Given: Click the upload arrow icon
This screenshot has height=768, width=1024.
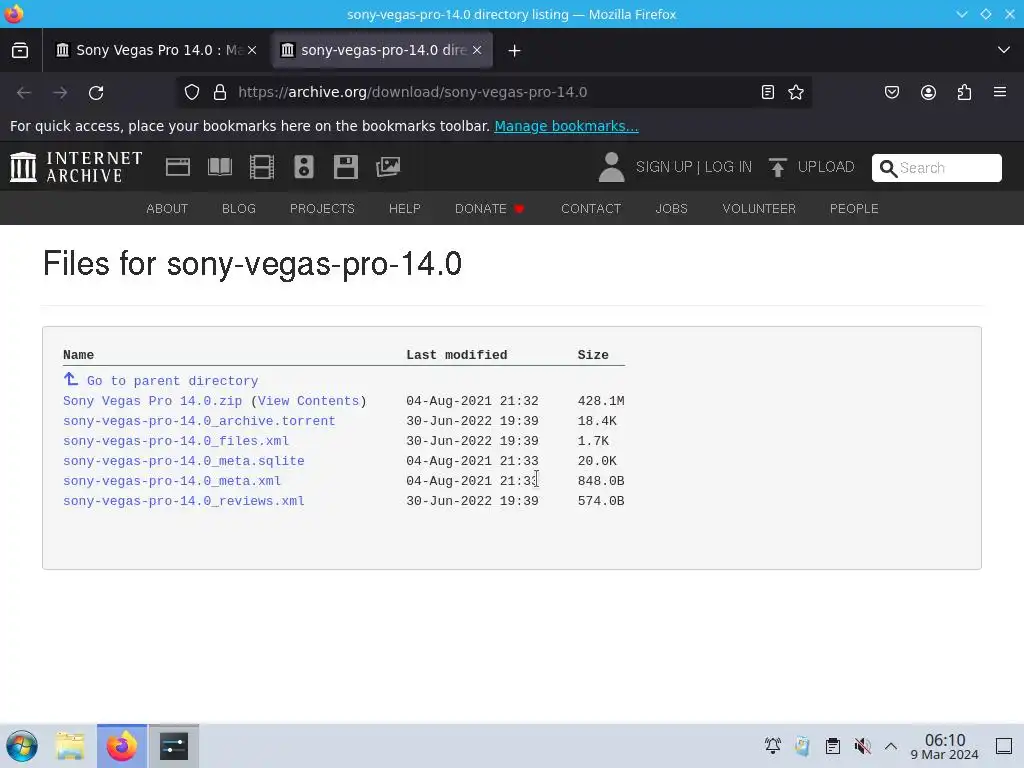Looking at the screenshot, I should coord(777,167).
